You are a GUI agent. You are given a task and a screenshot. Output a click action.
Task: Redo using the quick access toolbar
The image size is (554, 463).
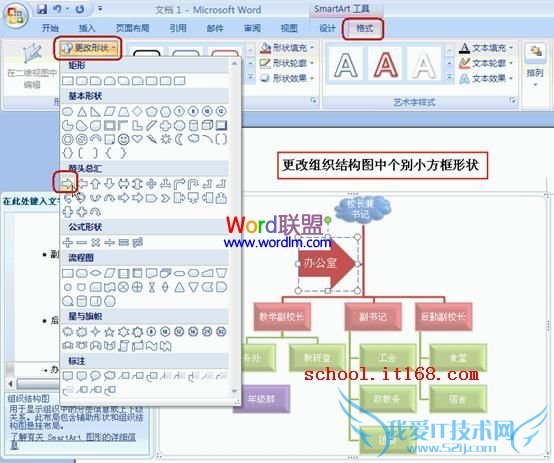click(80, 9)
